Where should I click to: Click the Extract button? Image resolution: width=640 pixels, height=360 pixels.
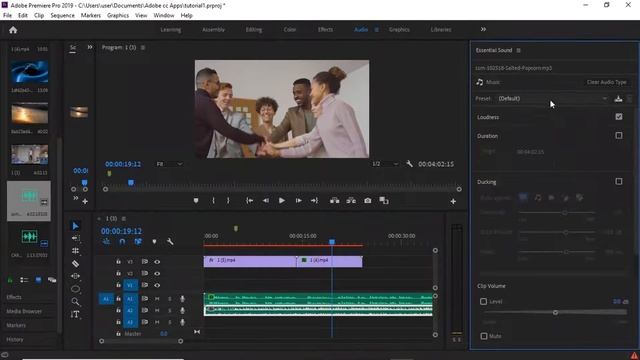pyautogui.click(x=351, y=200)
